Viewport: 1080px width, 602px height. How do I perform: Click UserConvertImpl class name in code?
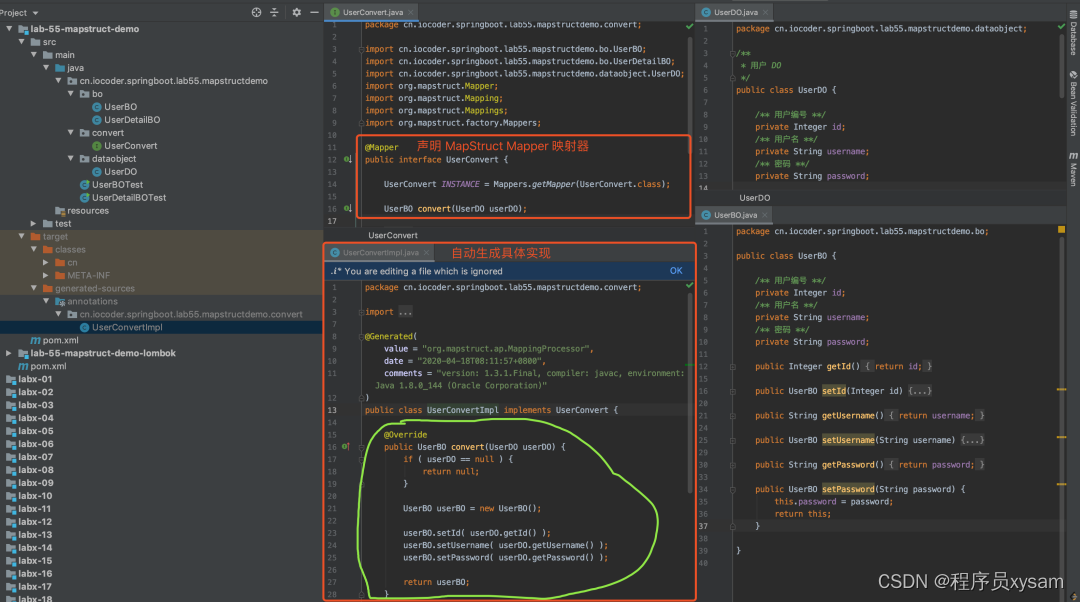coord(462,410)
